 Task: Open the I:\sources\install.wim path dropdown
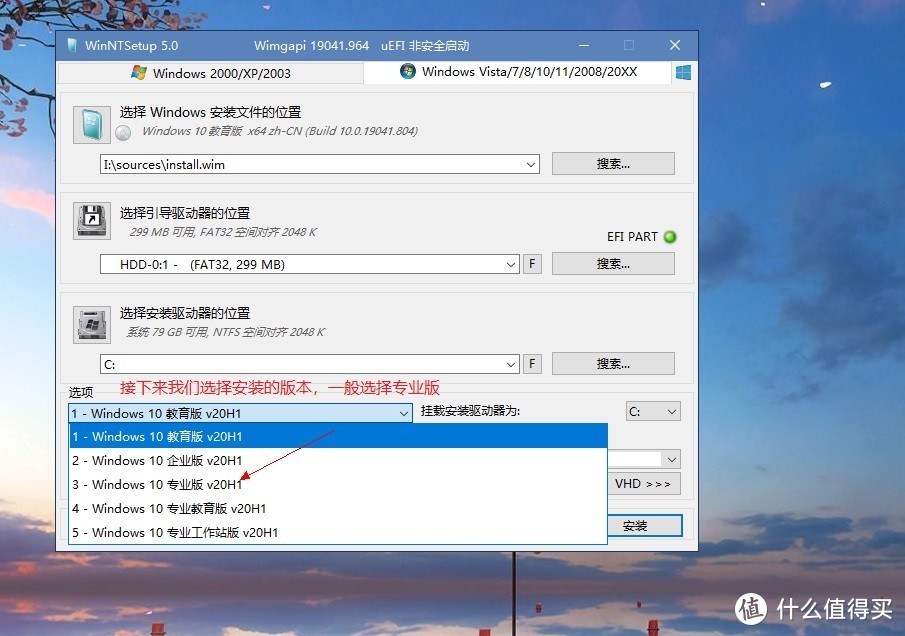[531, 163]
